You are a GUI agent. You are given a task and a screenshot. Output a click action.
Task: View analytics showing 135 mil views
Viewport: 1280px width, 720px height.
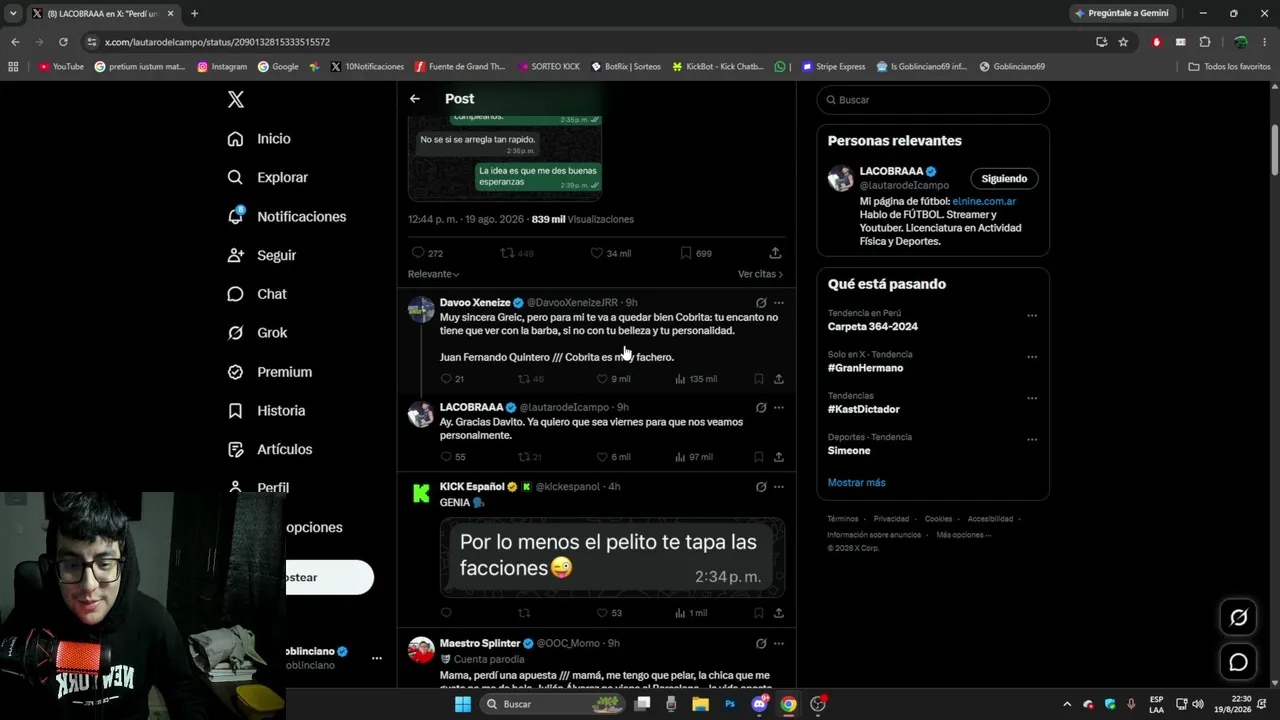tap(696, 379)
